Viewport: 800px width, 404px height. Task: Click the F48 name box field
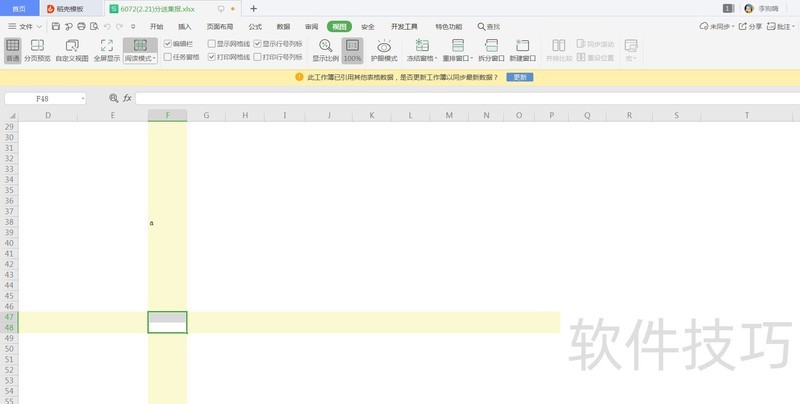click(44, 98)
